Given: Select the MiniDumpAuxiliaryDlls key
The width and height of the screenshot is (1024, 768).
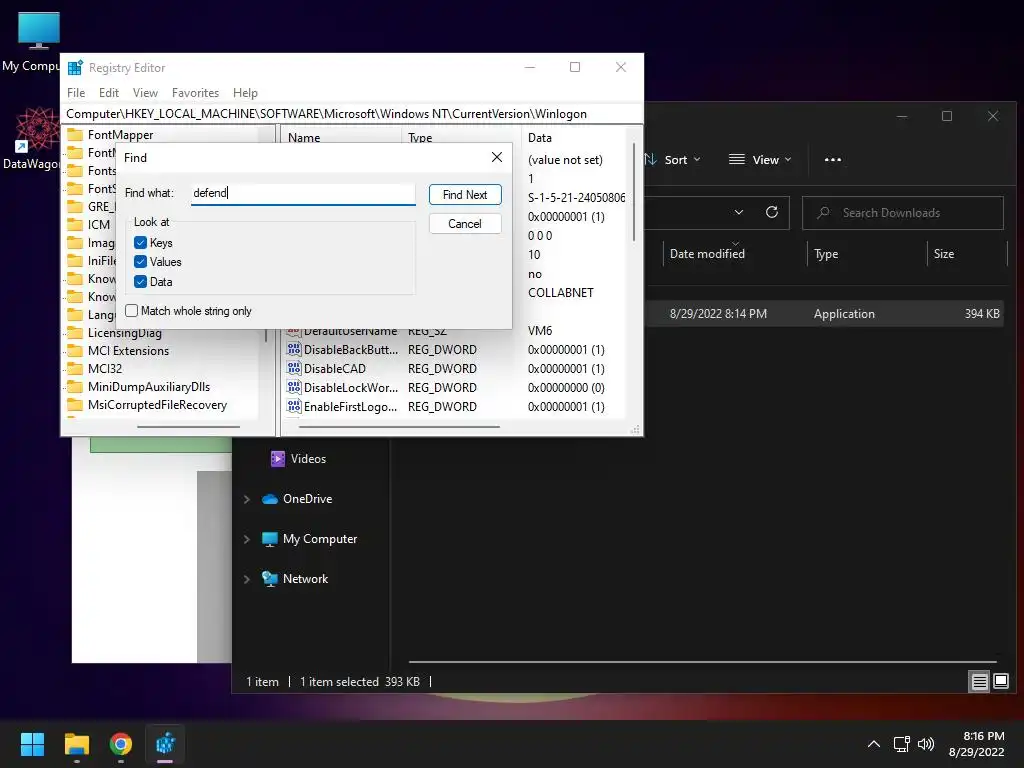Looking at the screenshot, I should (x=149, y=387).
